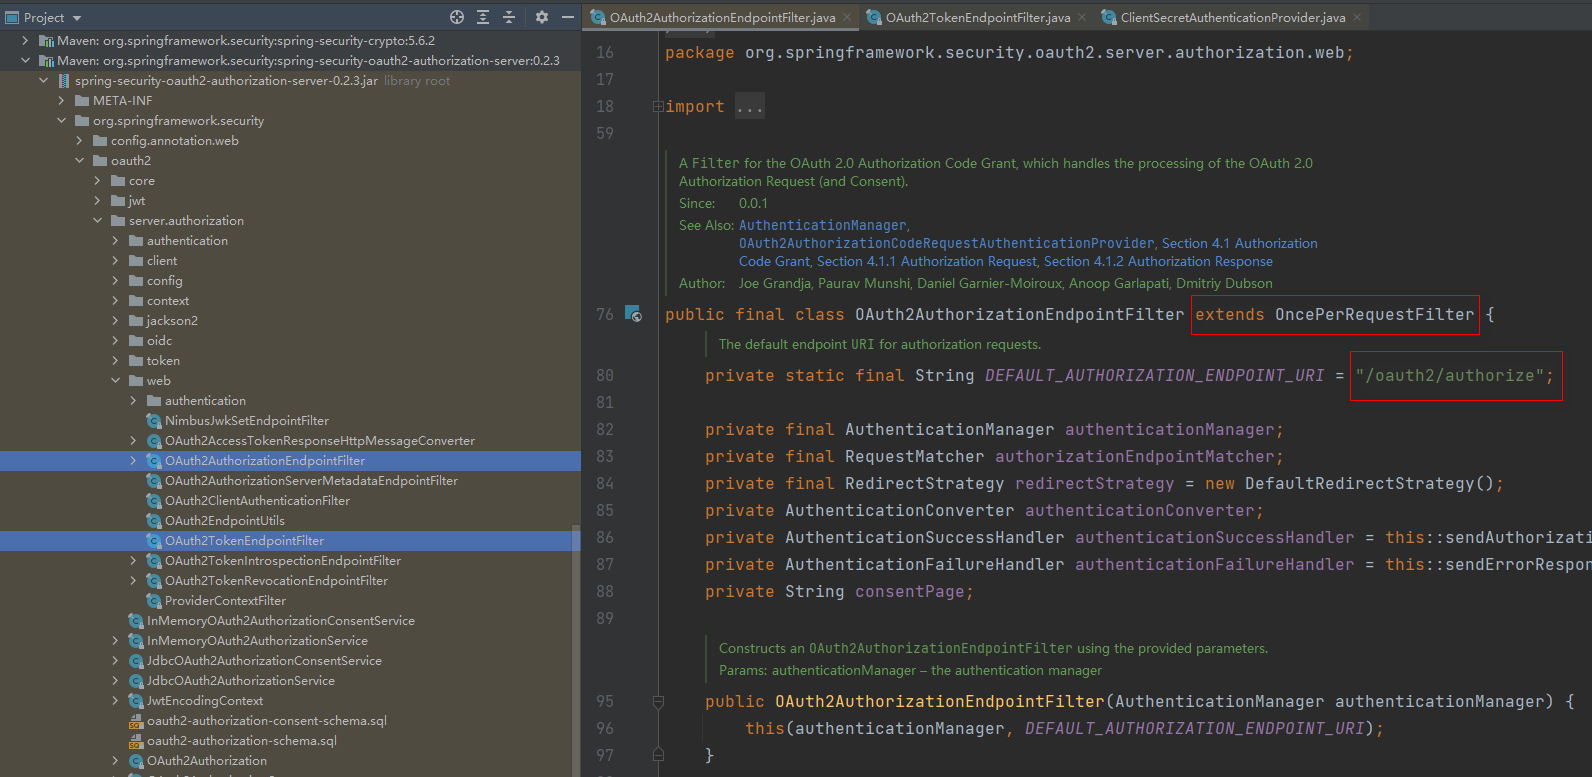Open OAuth2AuthorizationServerMetadataEndpointFilter class
1592x777 pixels.
[311, 481]
